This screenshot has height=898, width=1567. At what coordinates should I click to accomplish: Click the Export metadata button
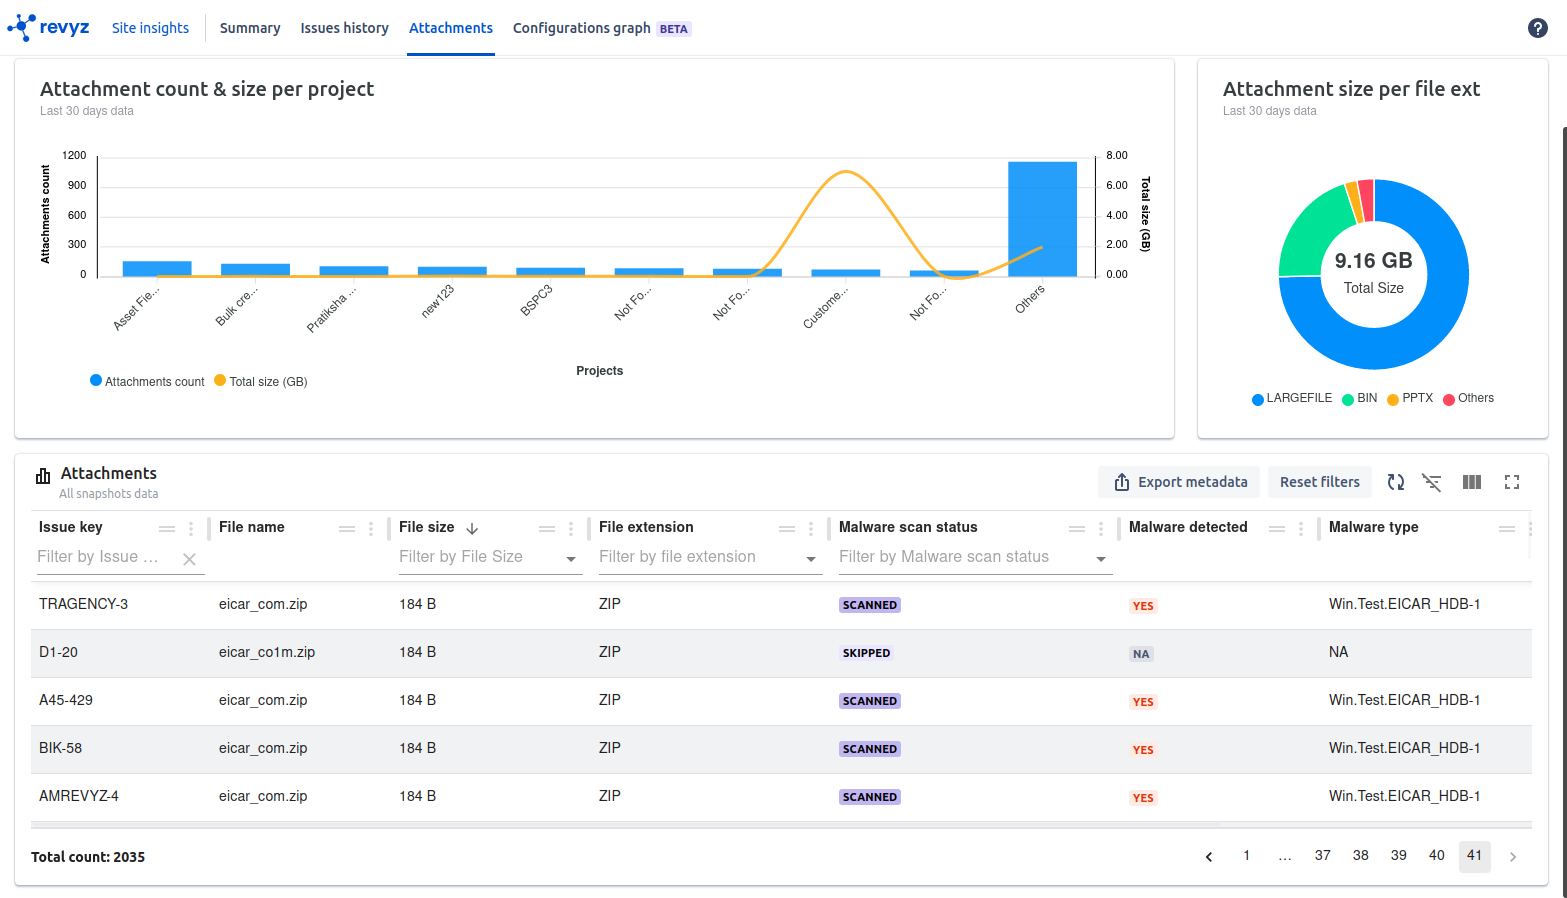pos(1180,482)
